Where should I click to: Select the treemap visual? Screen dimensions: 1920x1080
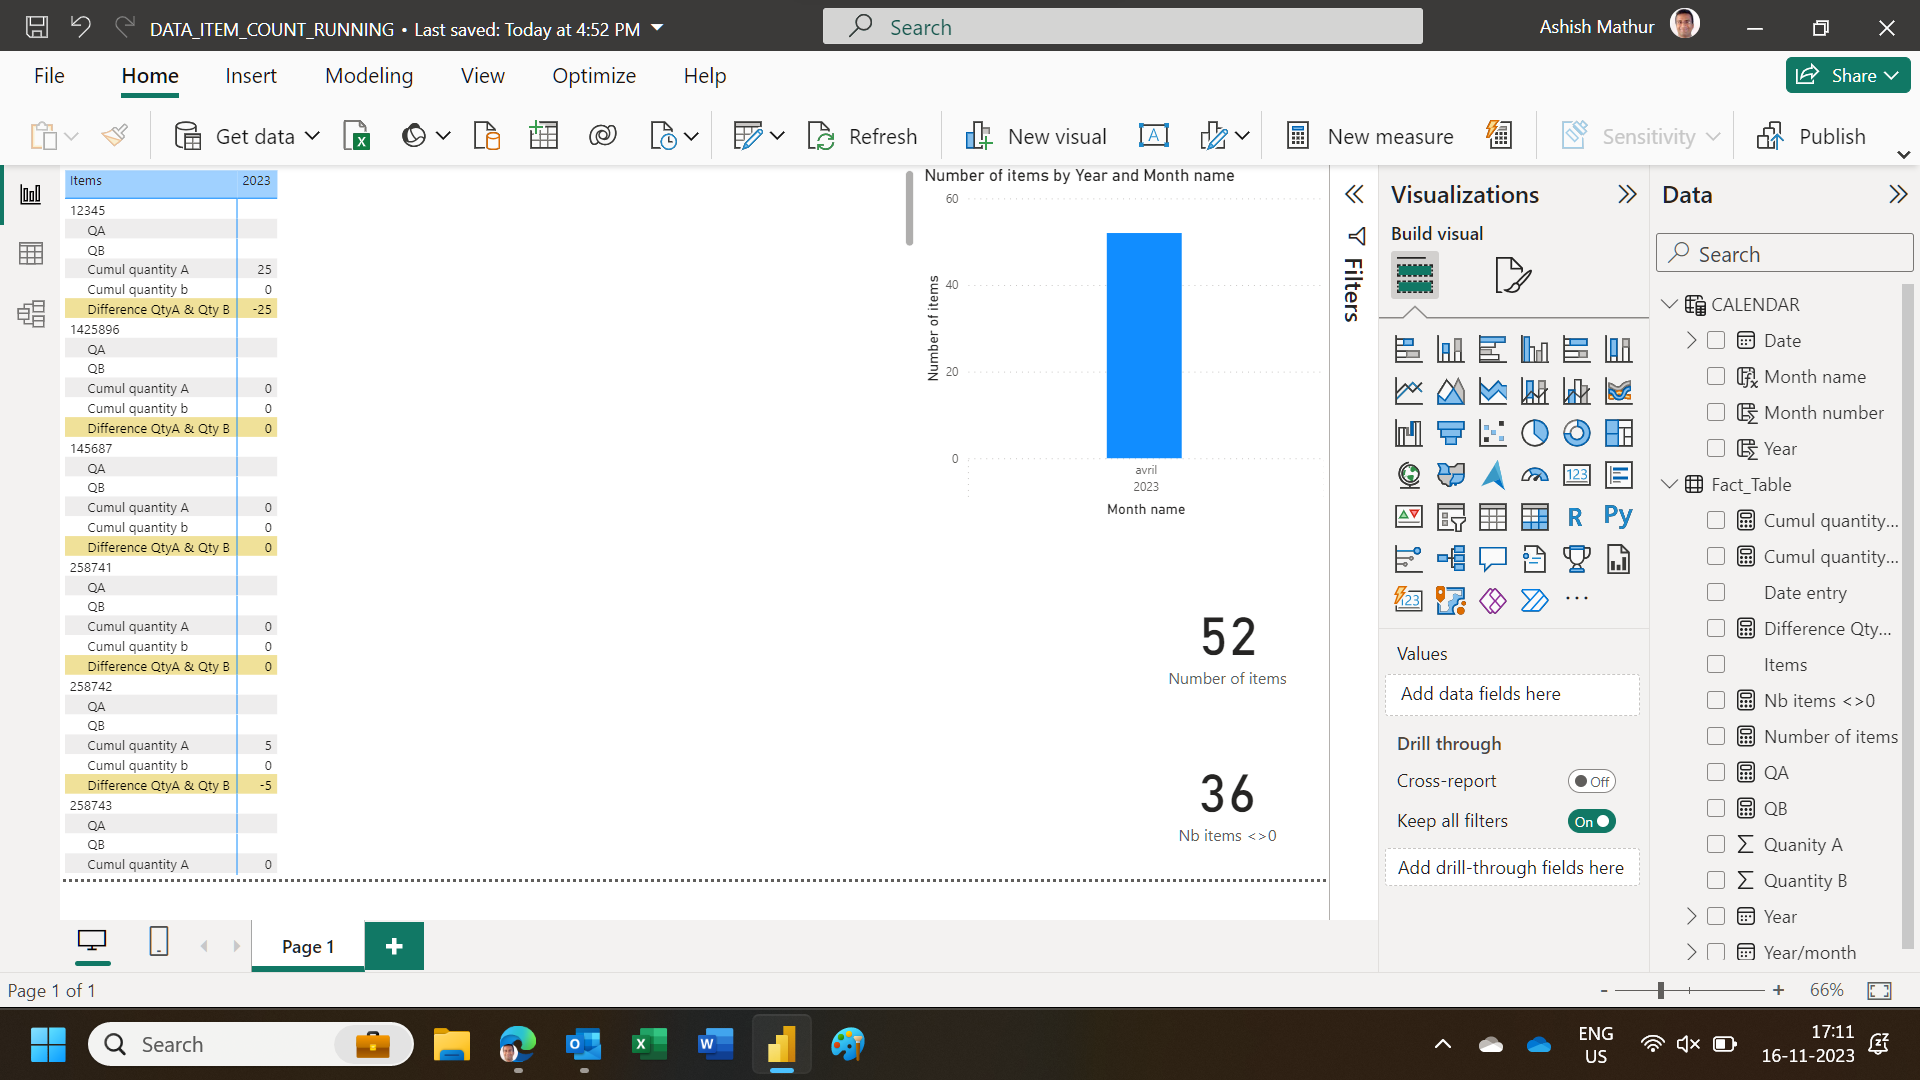click(1618, 433)
